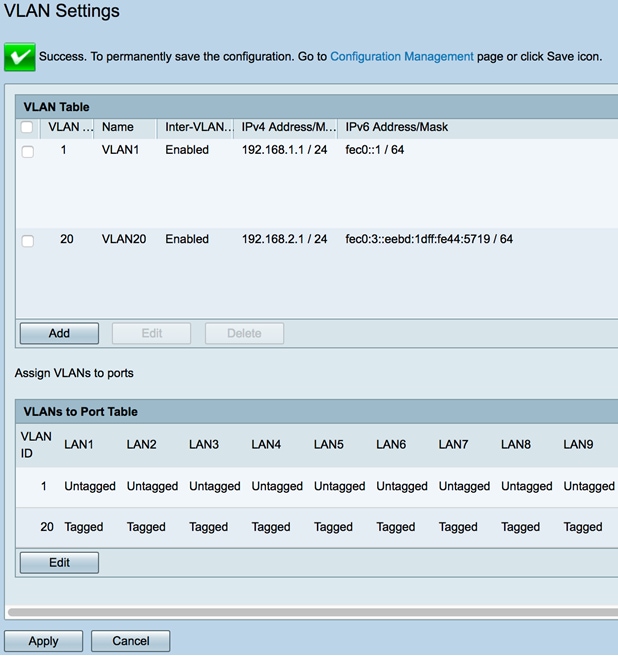Viewport: 618px width, 656px height.
Task: Click the LAN3 column header
Action: tap(204, 444)
